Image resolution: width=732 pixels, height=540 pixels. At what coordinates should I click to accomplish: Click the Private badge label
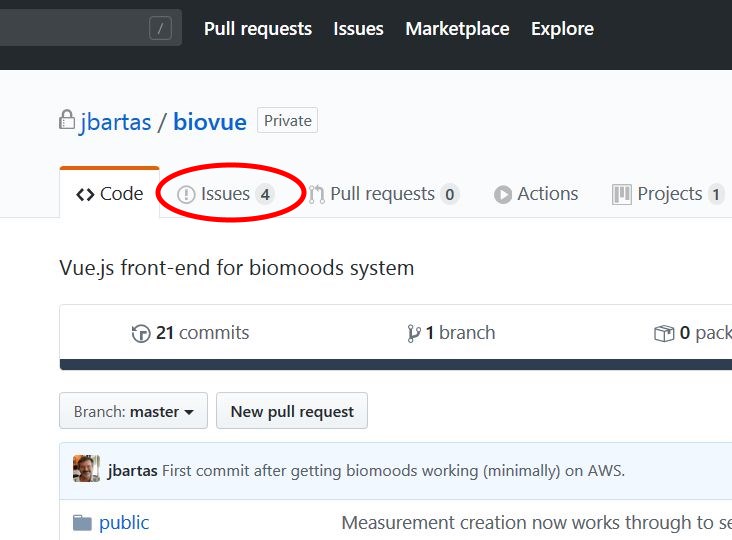(288, 120)
